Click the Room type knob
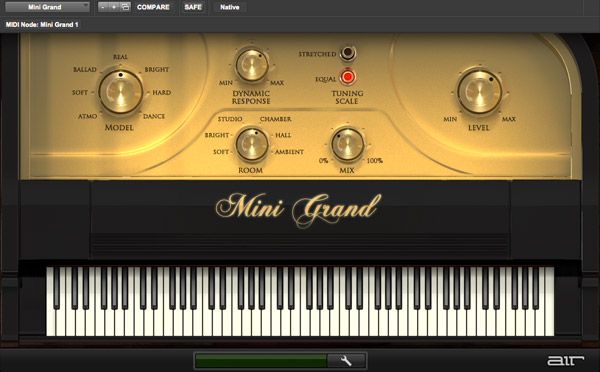 tap(251, 145)
